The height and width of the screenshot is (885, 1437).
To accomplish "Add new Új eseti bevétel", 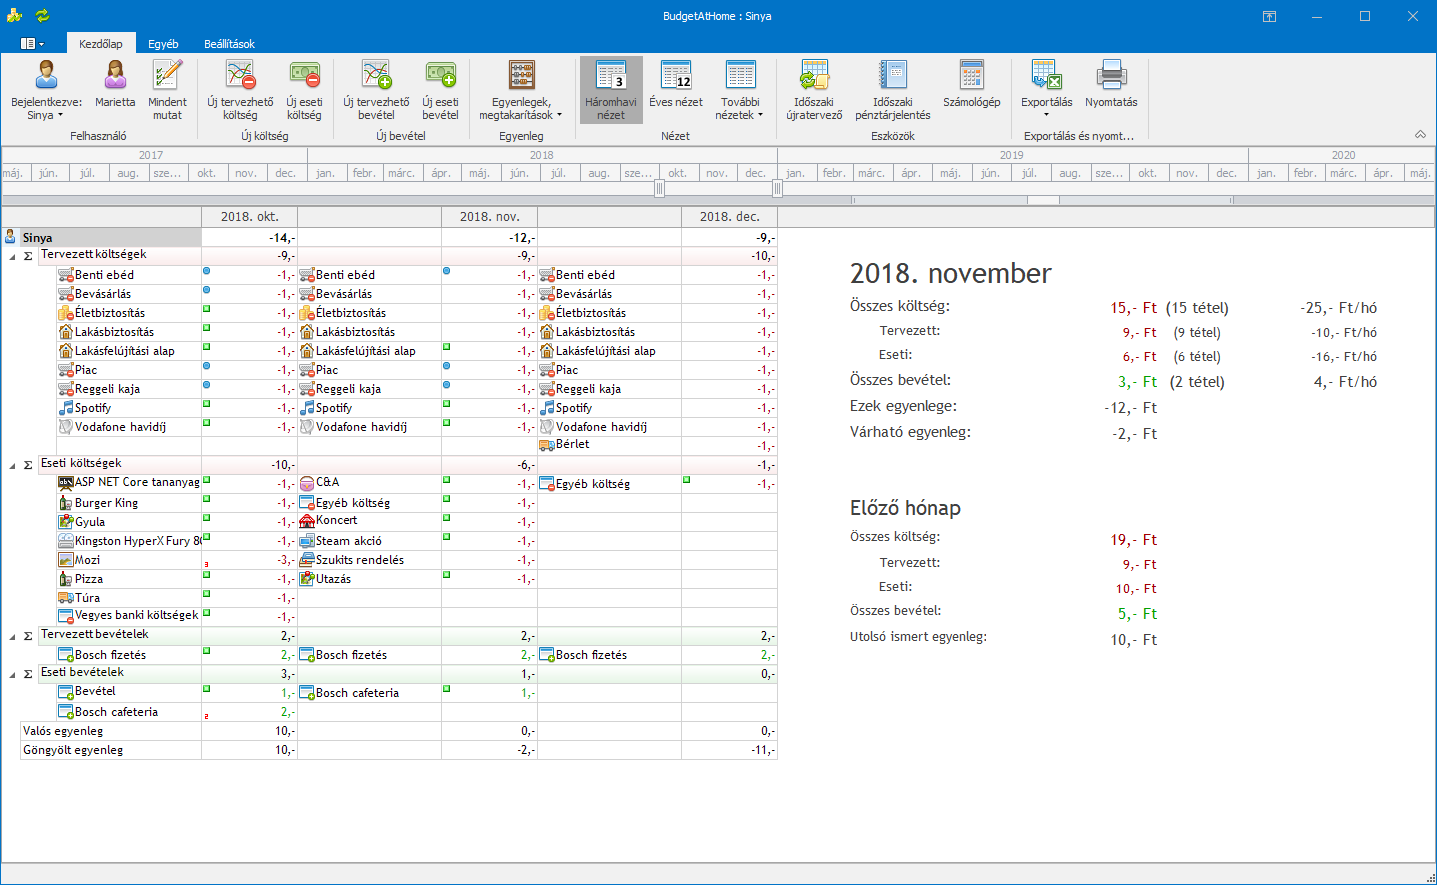I will point(440,77).
